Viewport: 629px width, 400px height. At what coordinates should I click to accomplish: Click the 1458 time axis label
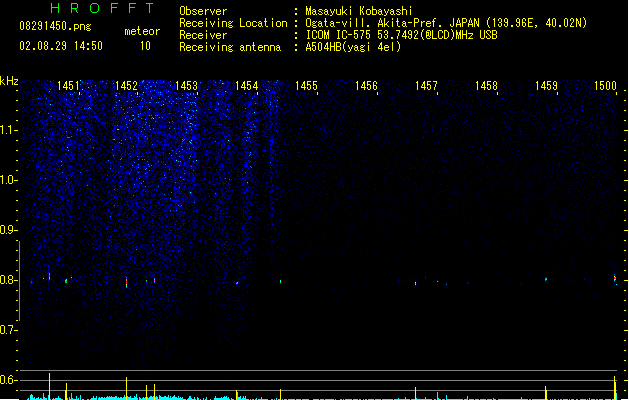pyautogui.click(x=486, y=86)
